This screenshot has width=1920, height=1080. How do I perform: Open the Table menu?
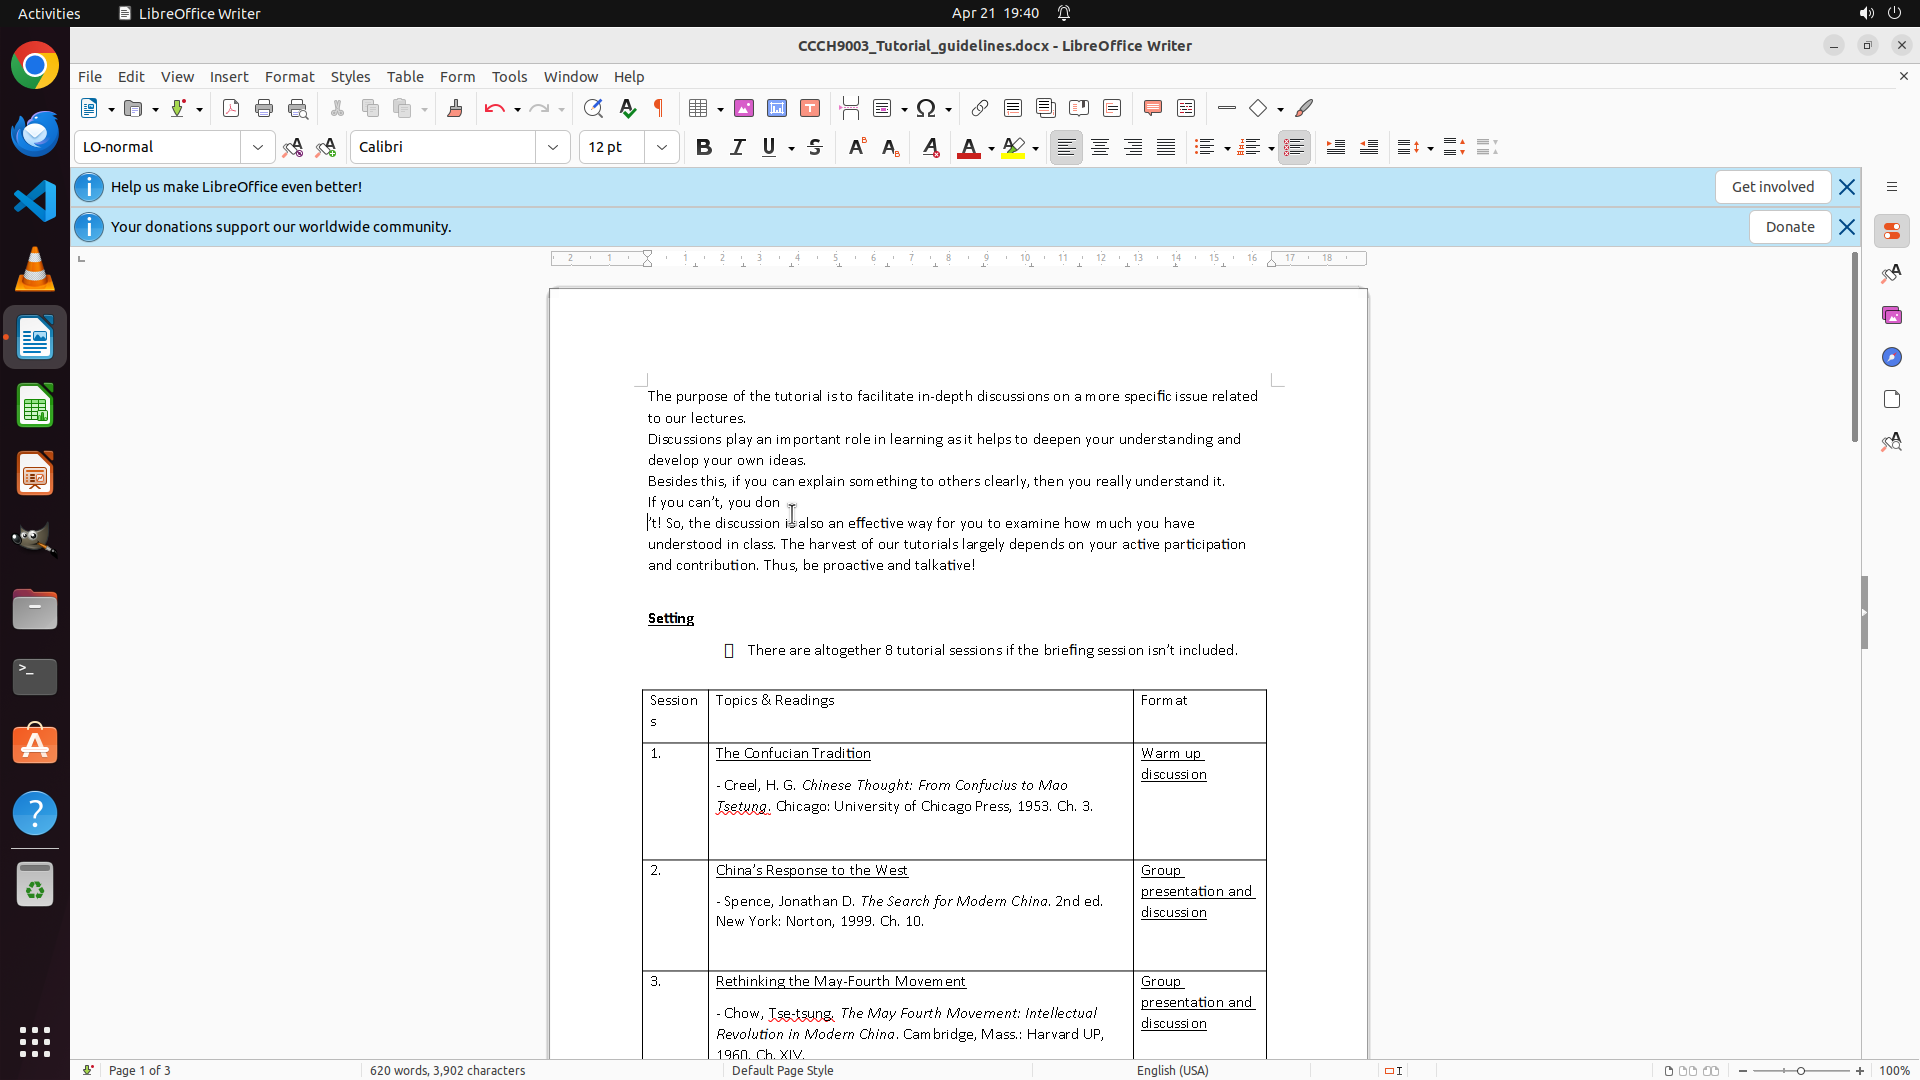pyautogui.click(x=405, y=76)
